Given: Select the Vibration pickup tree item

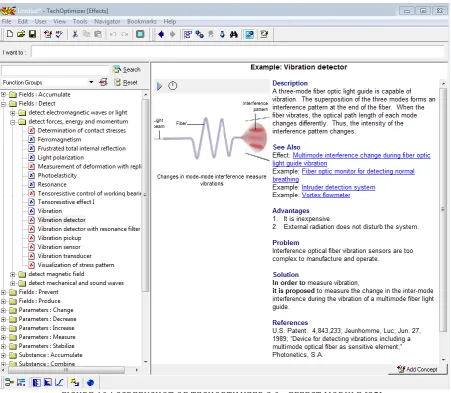Looking at the screenshot, I should click(59, 238).
